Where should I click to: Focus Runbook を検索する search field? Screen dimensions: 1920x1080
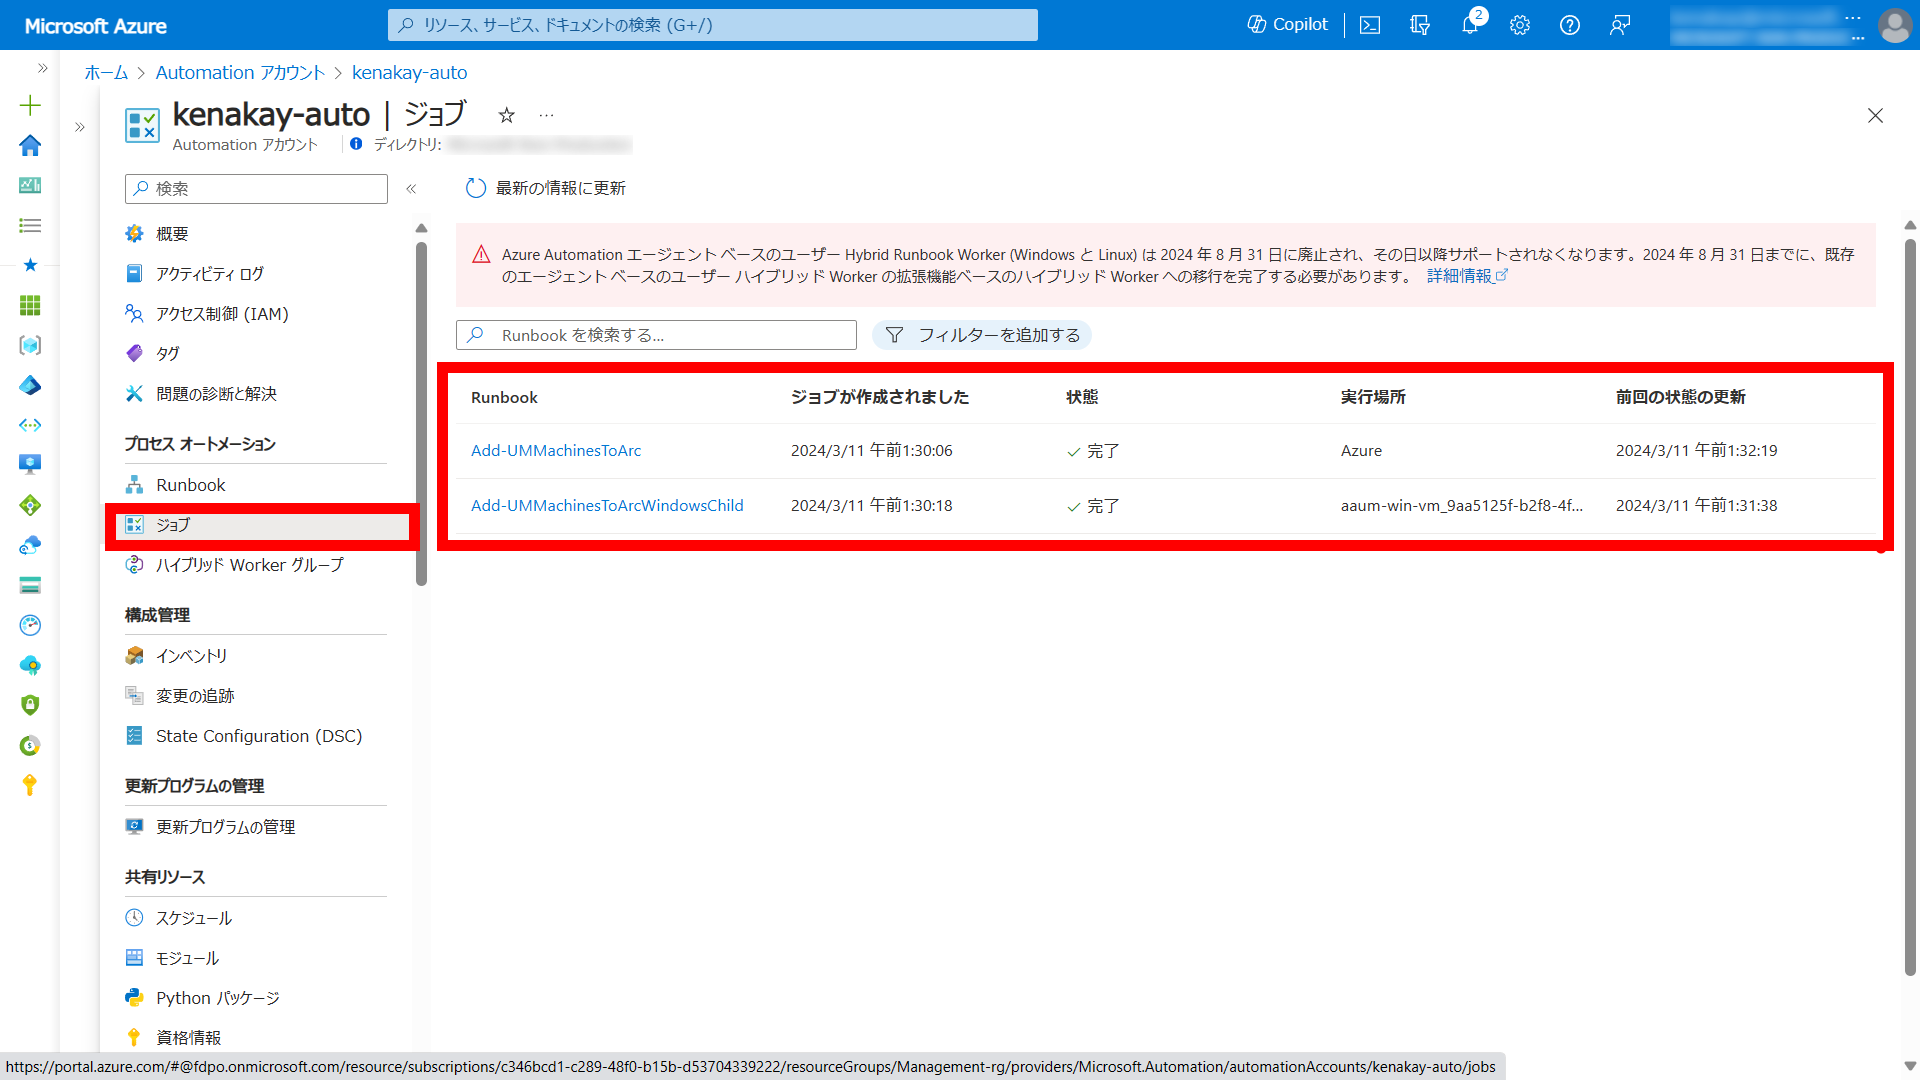pyautogui.click(x=656, y=335)
